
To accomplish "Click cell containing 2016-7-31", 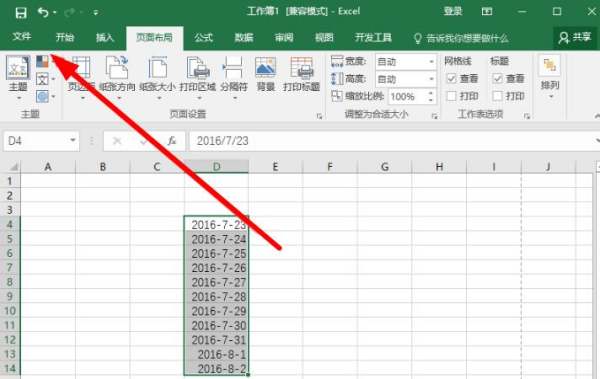I will pyautogui.click(x=217, y=340).
